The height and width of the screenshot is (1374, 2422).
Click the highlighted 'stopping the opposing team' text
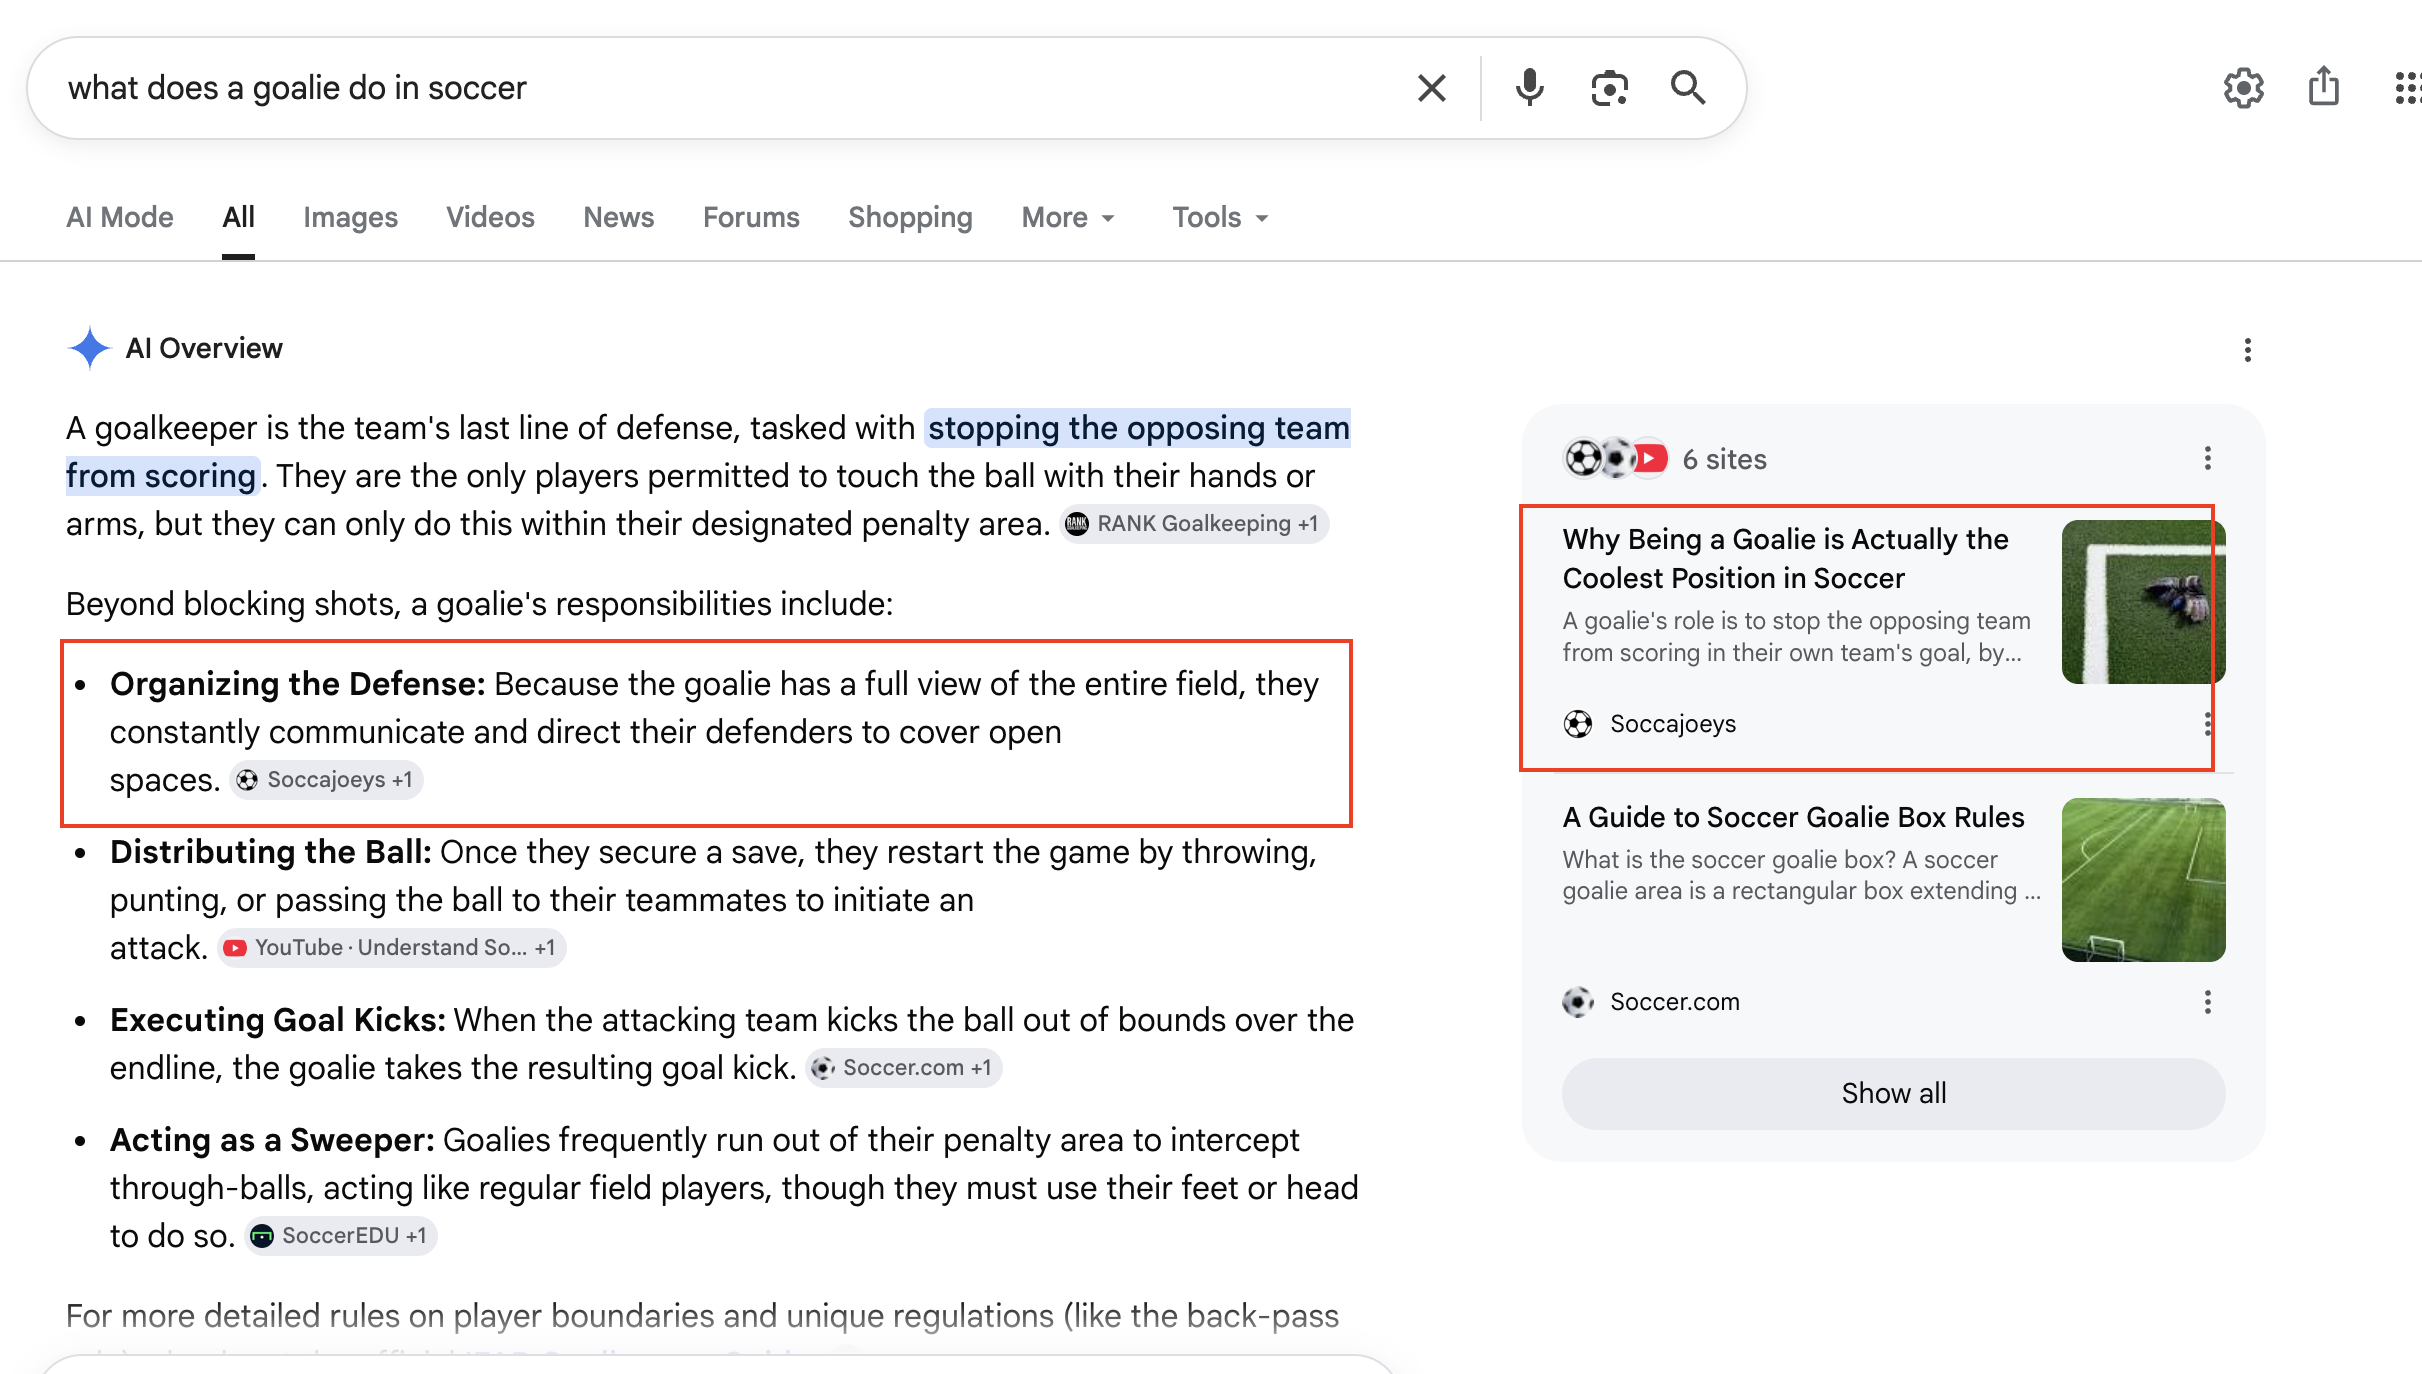tap(1139, 428)
